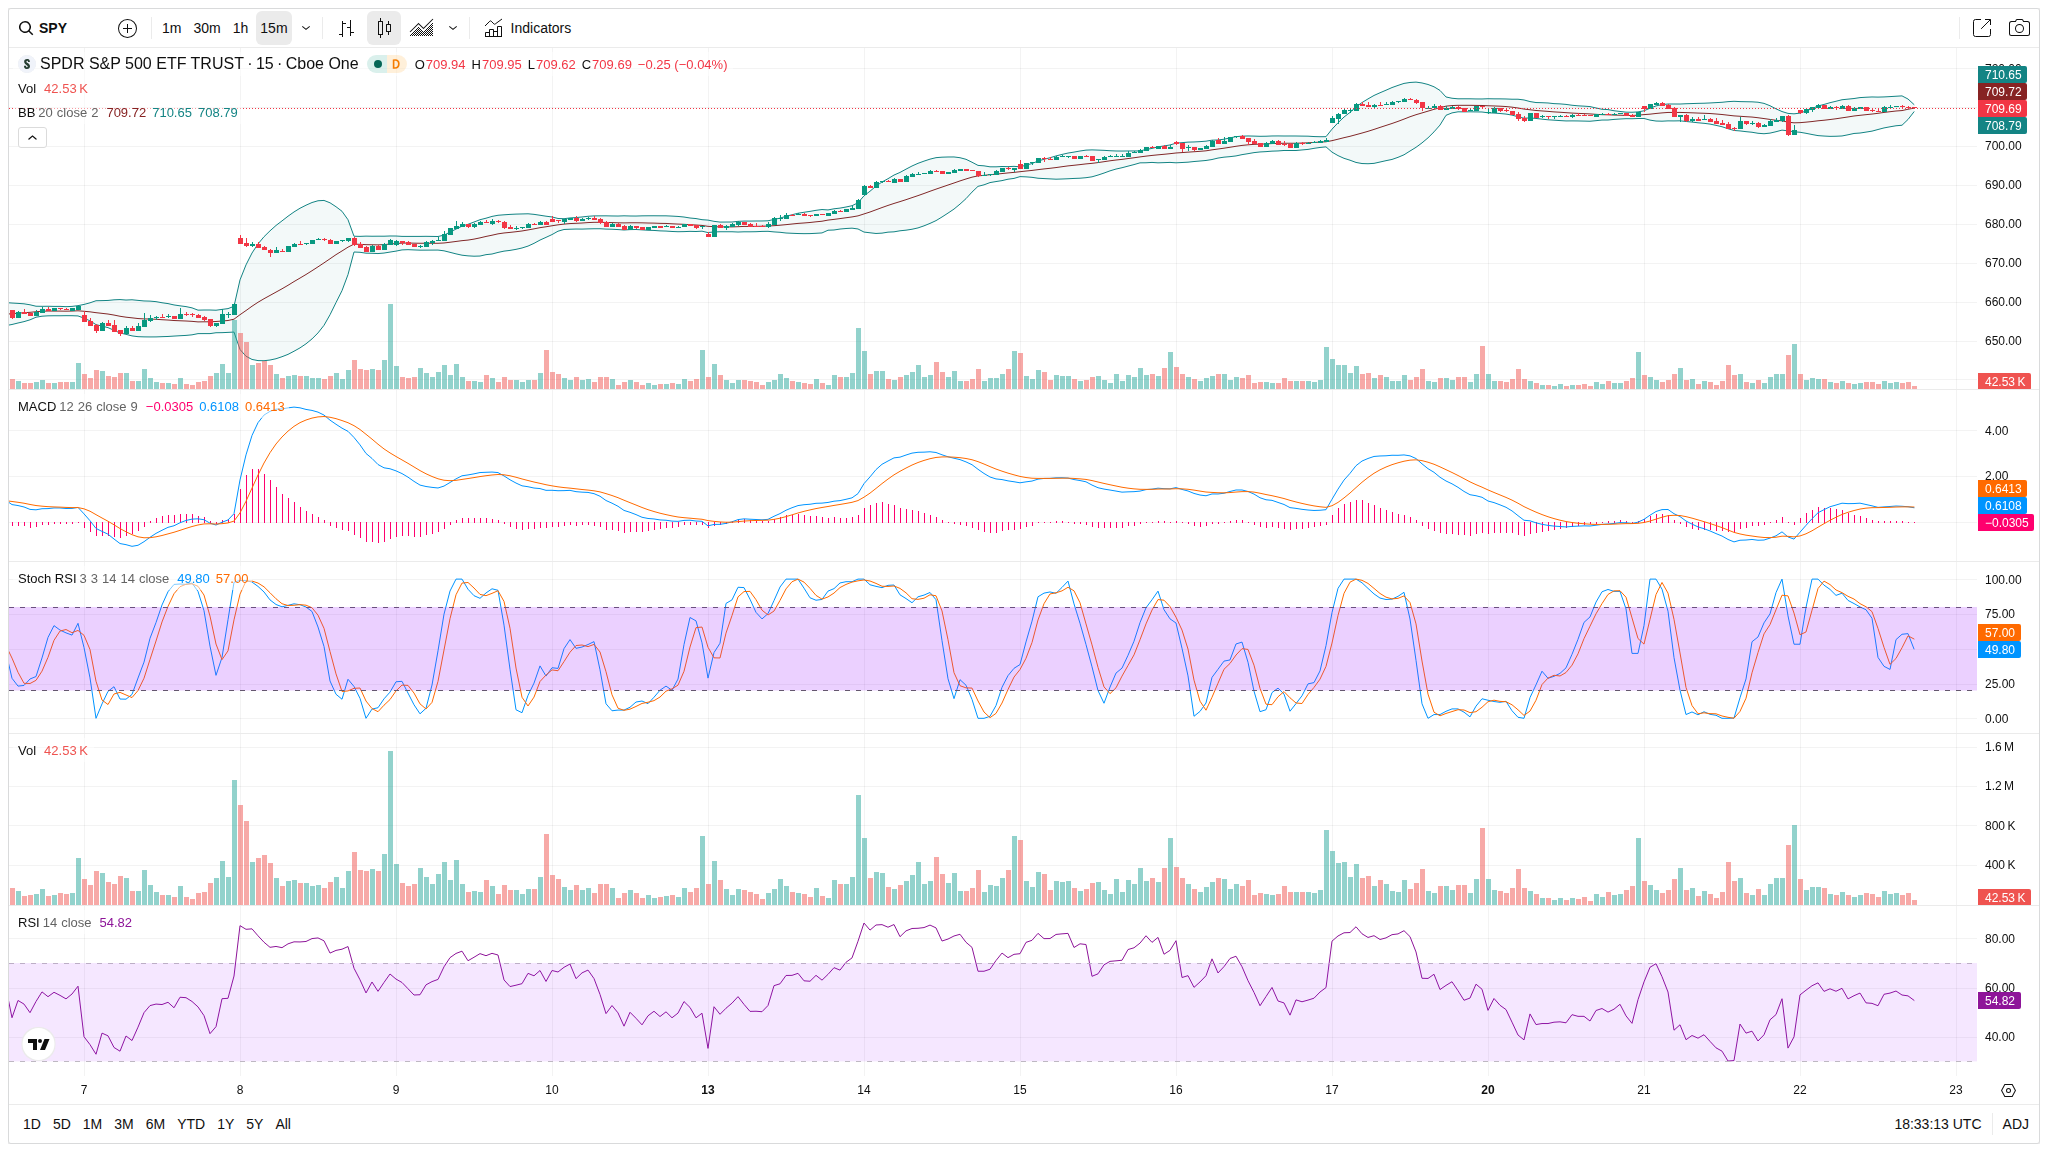
Task: Select the Candles chart style icon
Action: pyautogui.click(x=384, y=28)
